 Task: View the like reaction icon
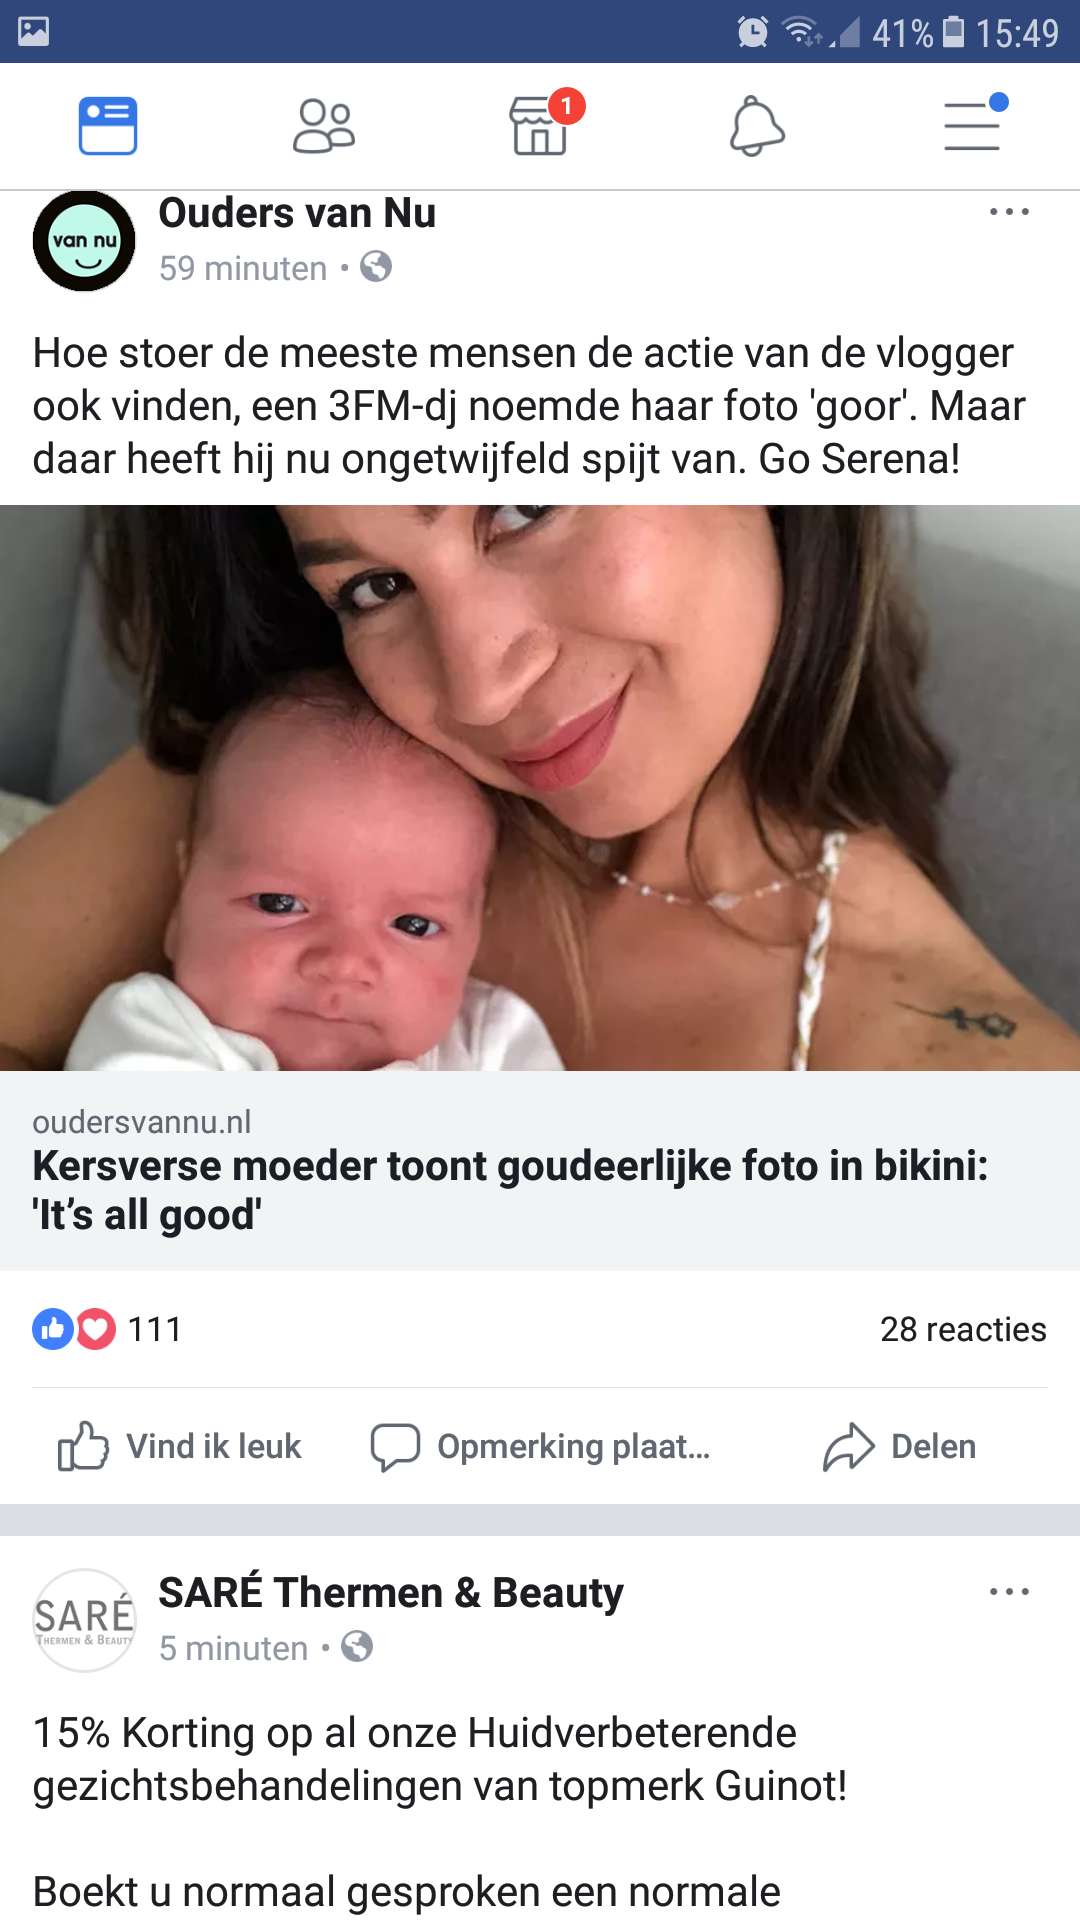[x=53, y=1329]
